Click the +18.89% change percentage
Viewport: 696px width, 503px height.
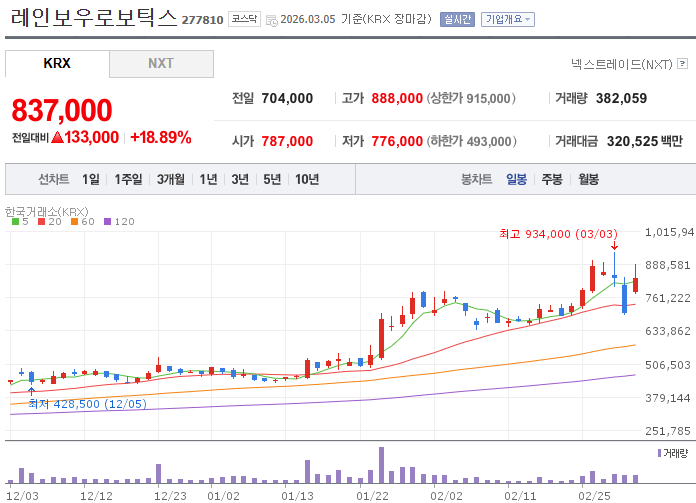tap(161, 137)
